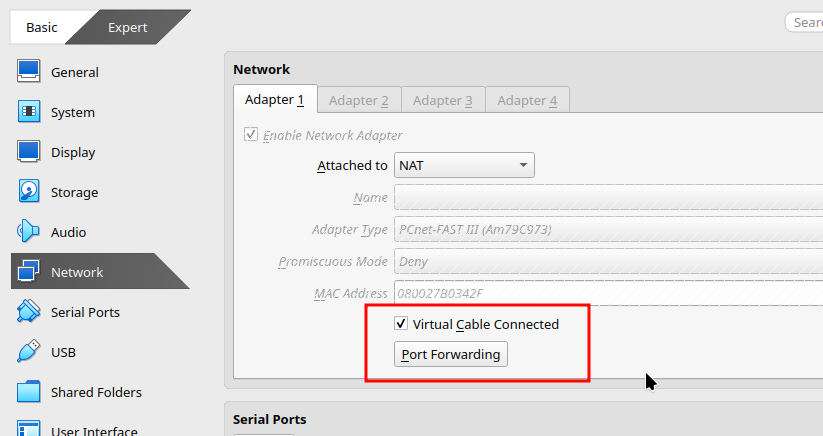Uncheck Virtual Cable Connected
The image size is (823, 436).
click(x=401, y=324)
